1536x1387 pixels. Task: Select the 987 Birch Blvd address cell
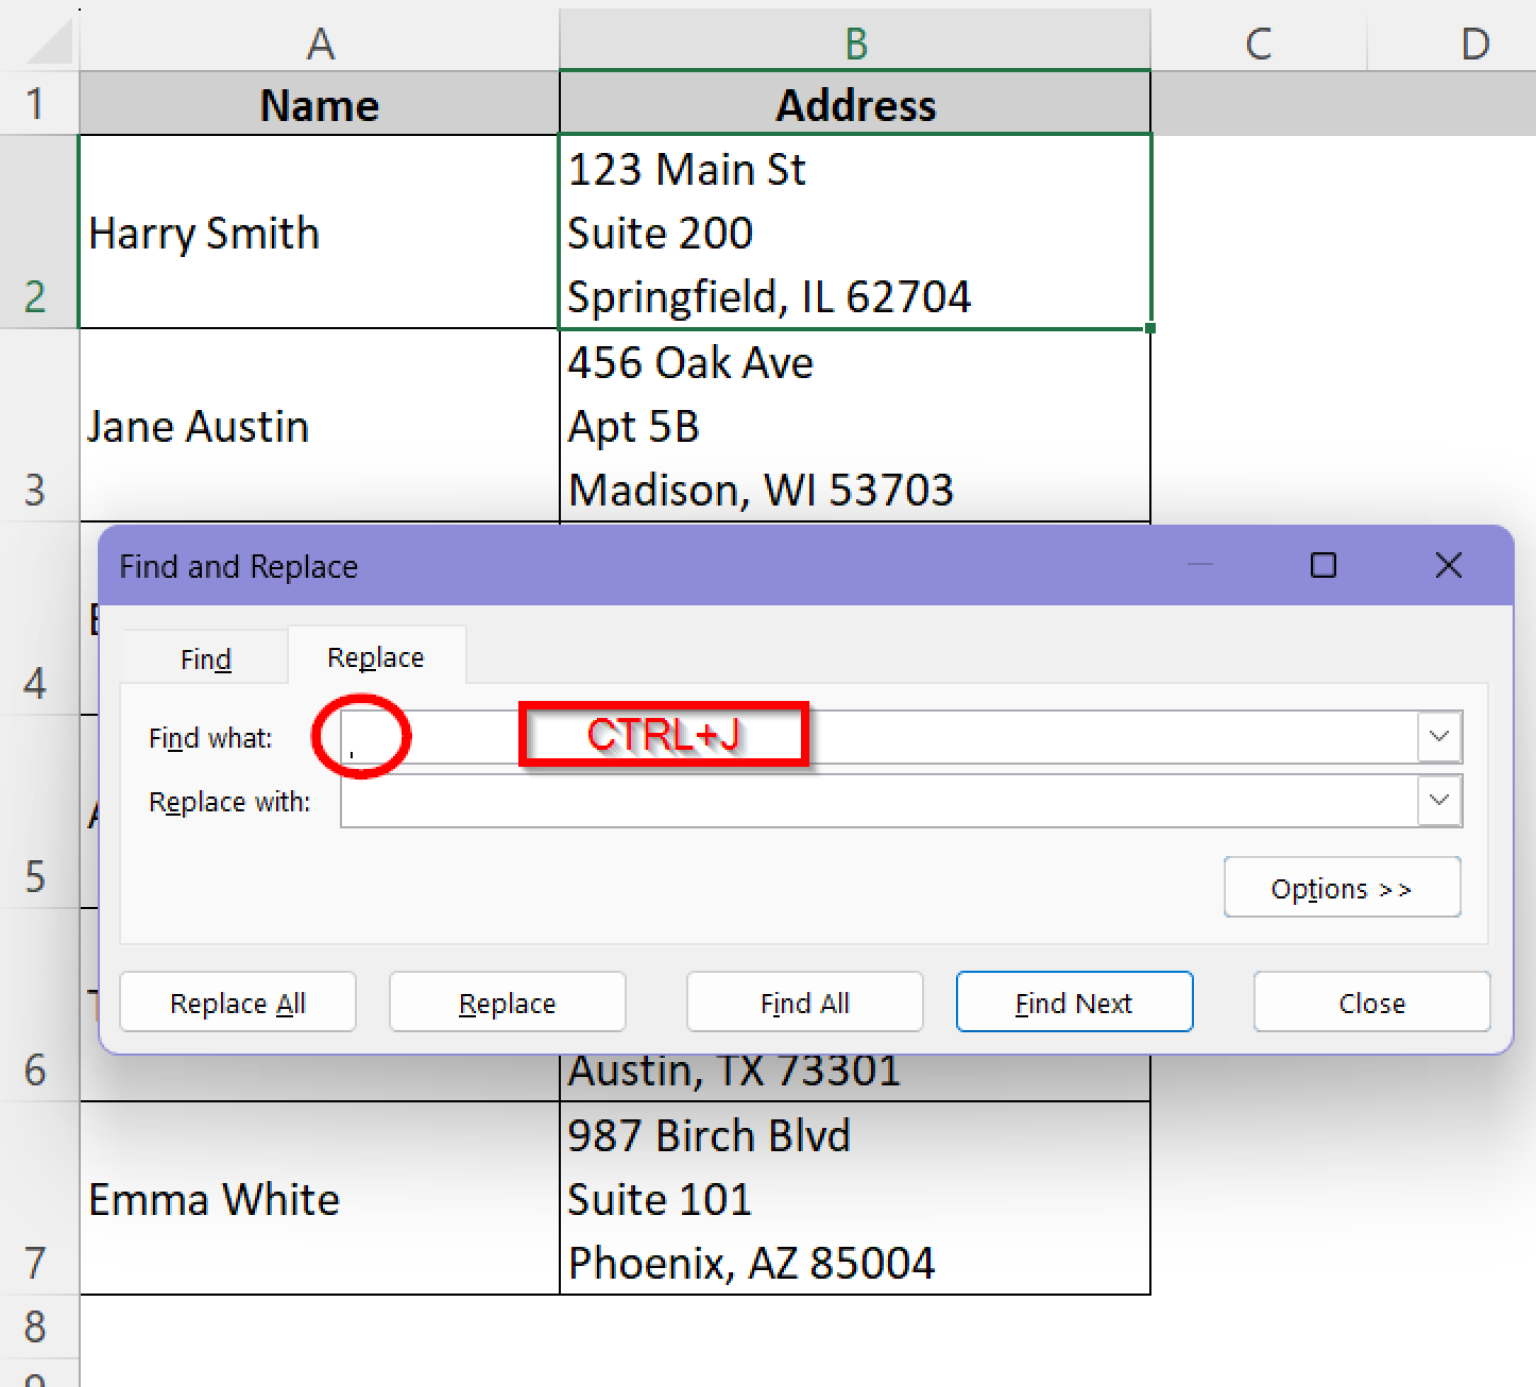(x=856, y=1198)
